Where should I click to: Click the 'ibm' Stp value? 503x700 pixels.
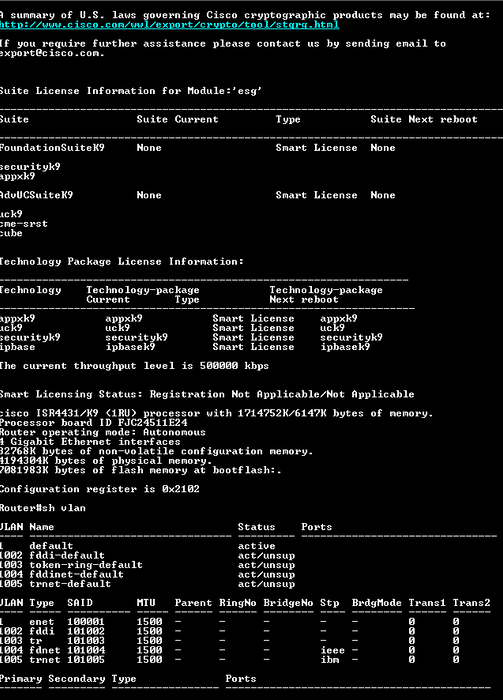(329, 660)
